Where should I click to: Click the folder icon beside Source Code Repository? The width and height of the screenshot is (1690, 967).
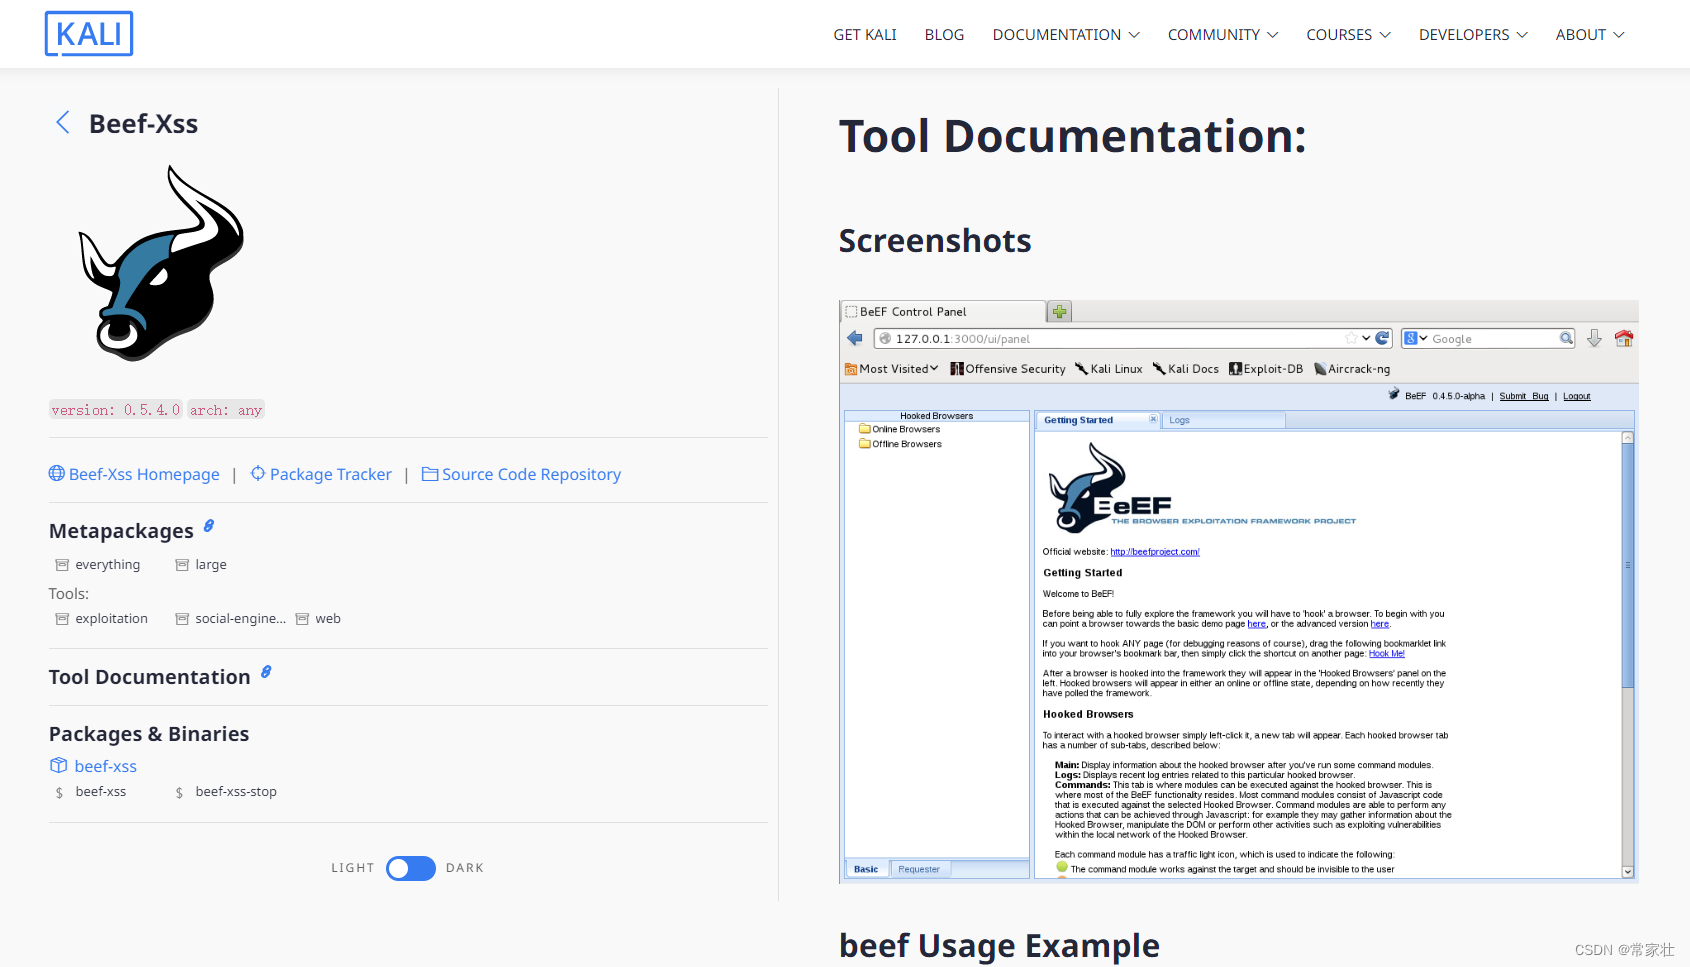(x=430, y=474)
